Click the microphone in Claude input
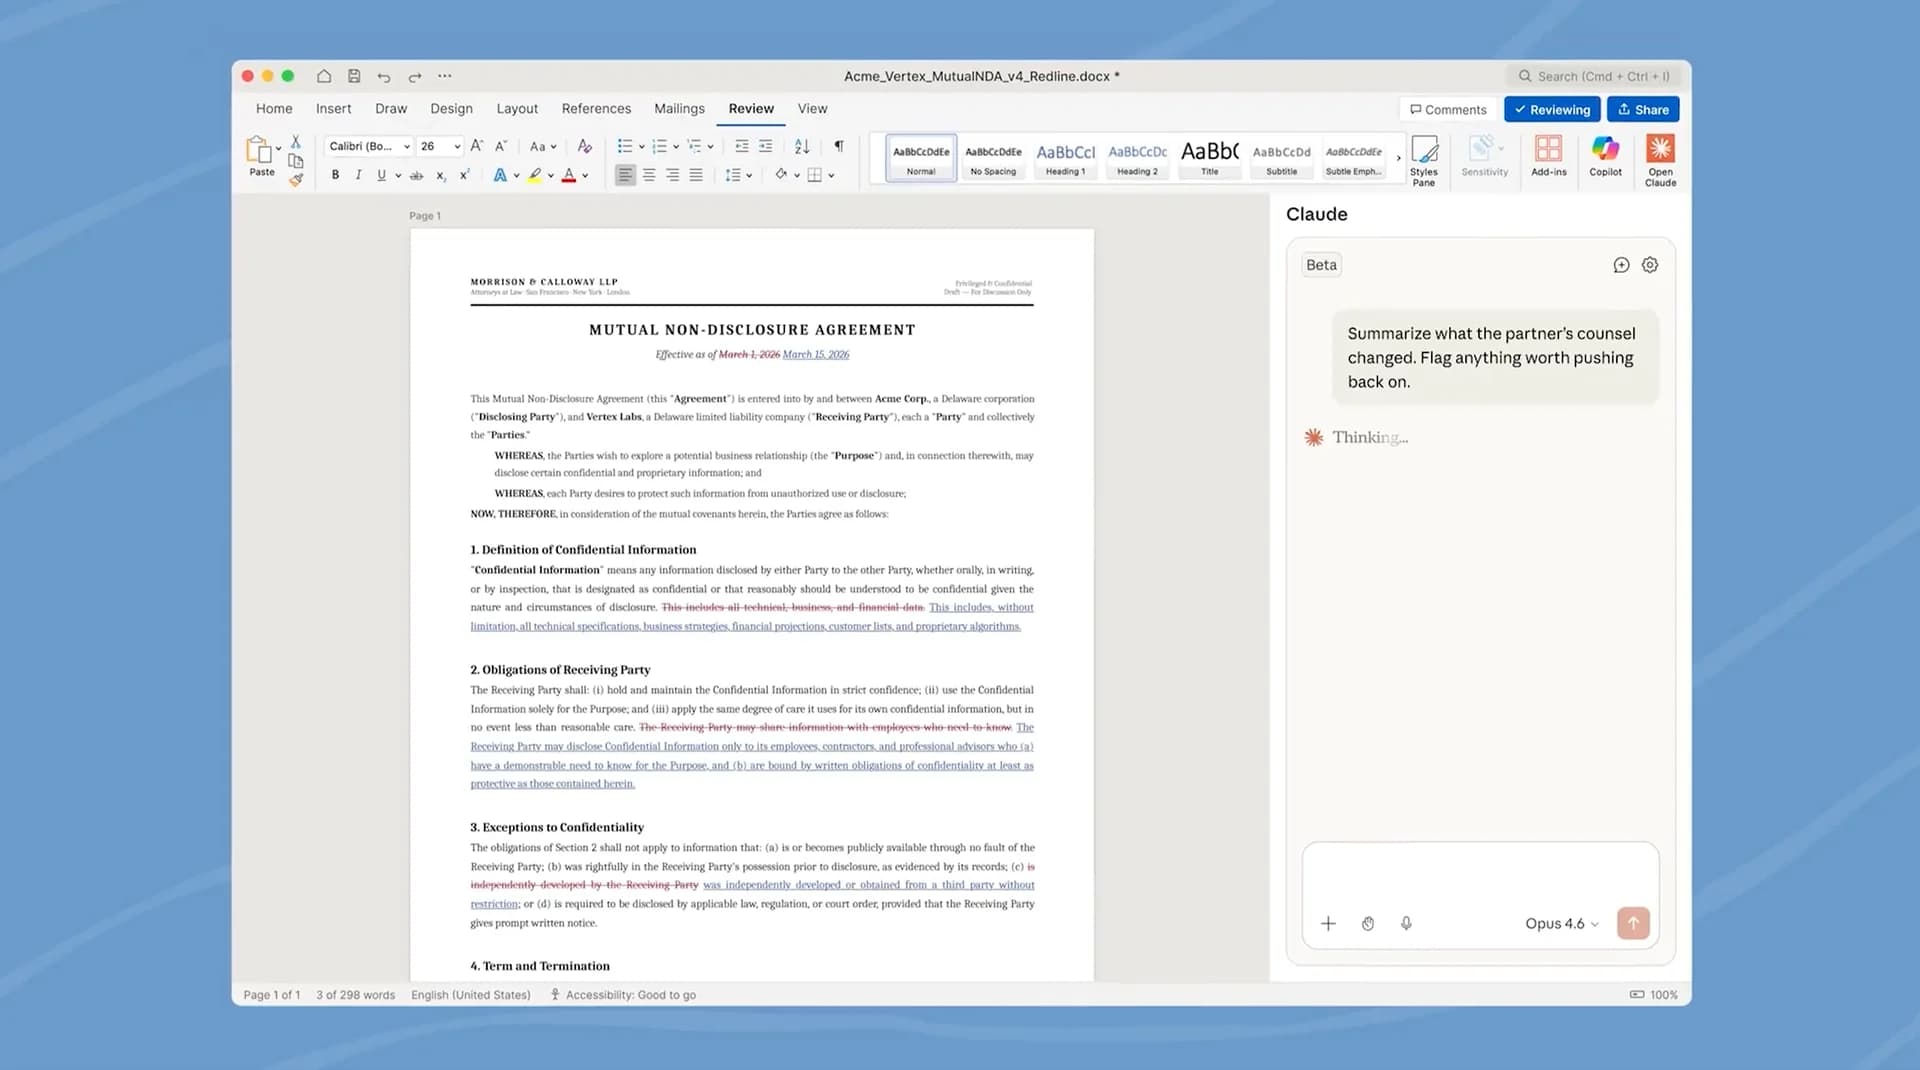 click(x=1406, y=923)
